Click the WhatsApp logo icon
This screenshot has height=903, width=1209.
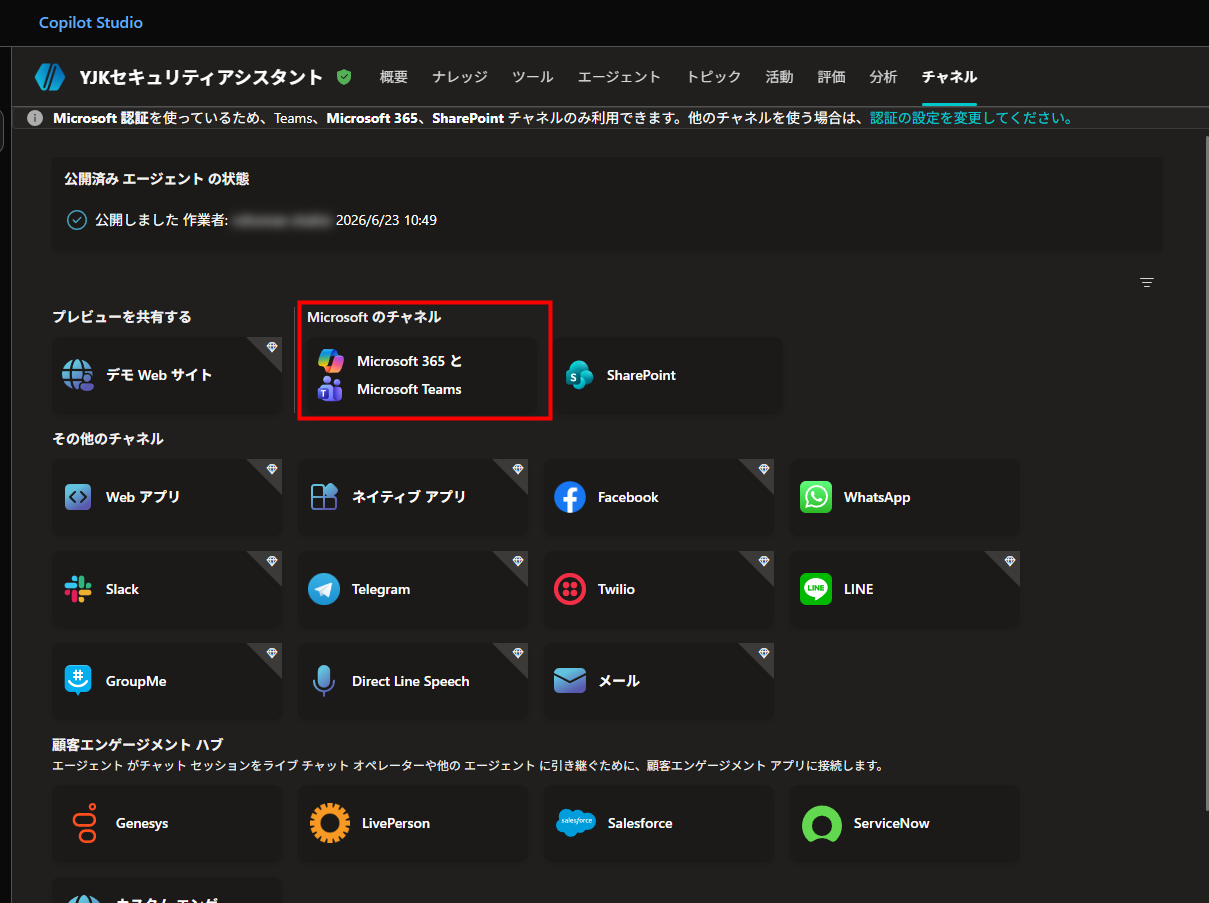point(816,497)
